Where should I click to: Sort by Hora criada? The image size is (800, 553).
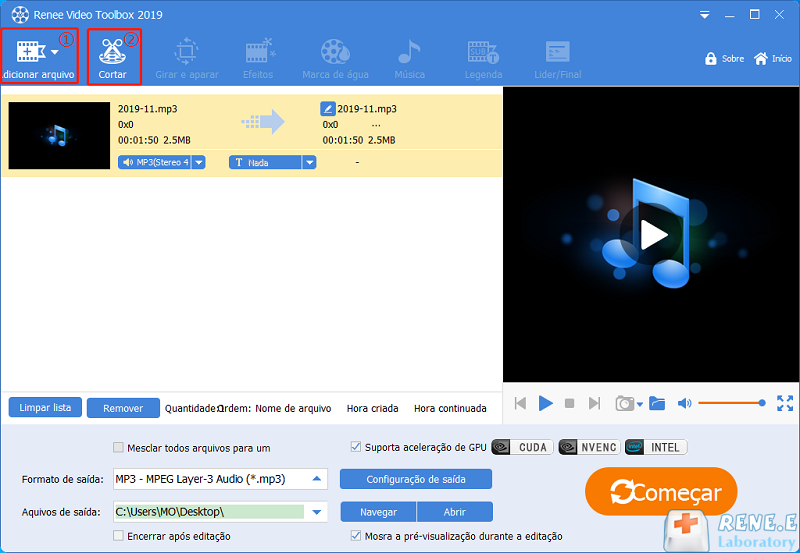pyautogui.click(x=372, y=409)
